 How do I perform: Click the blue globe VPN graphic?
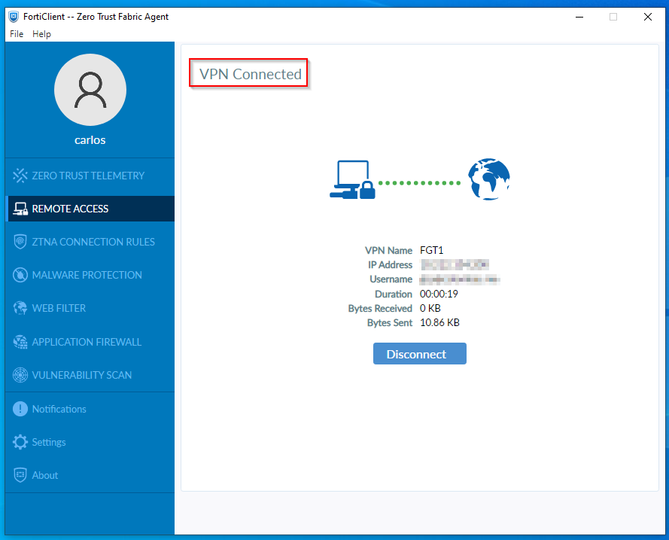click(x=489, y=179)
